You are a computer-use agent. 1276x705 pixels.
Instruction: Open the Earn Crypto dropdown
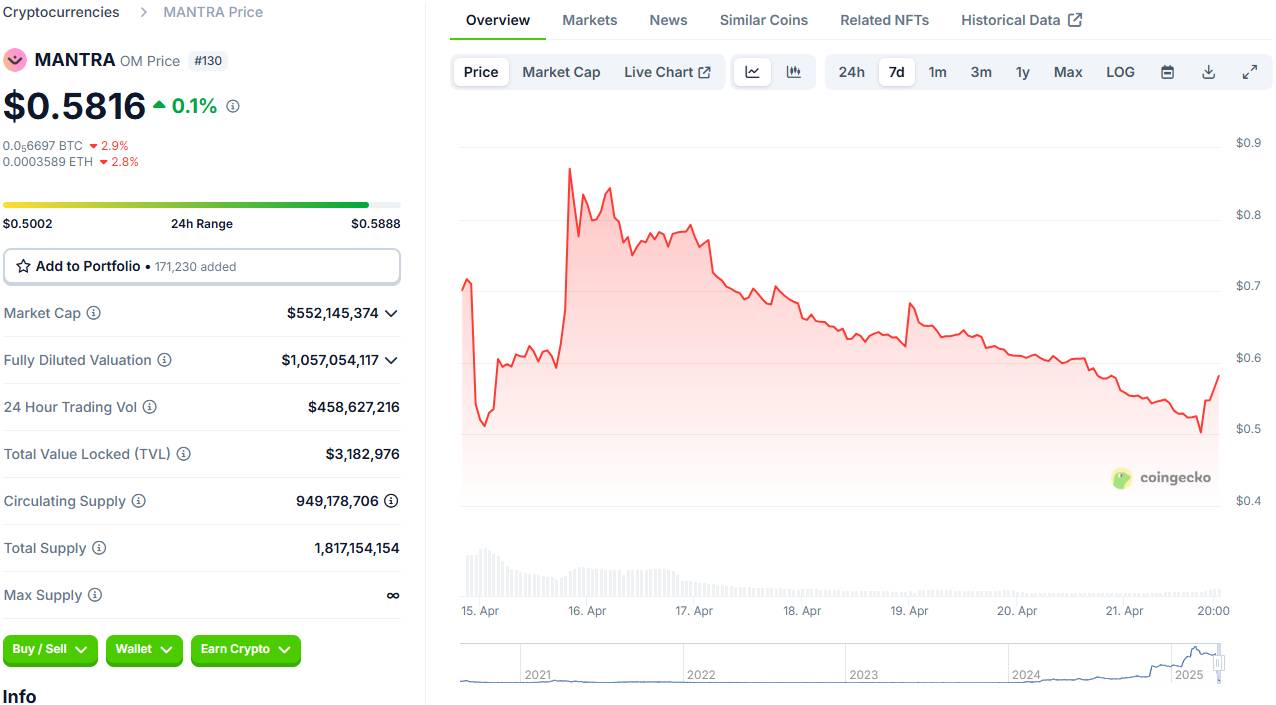pos(245,650)
